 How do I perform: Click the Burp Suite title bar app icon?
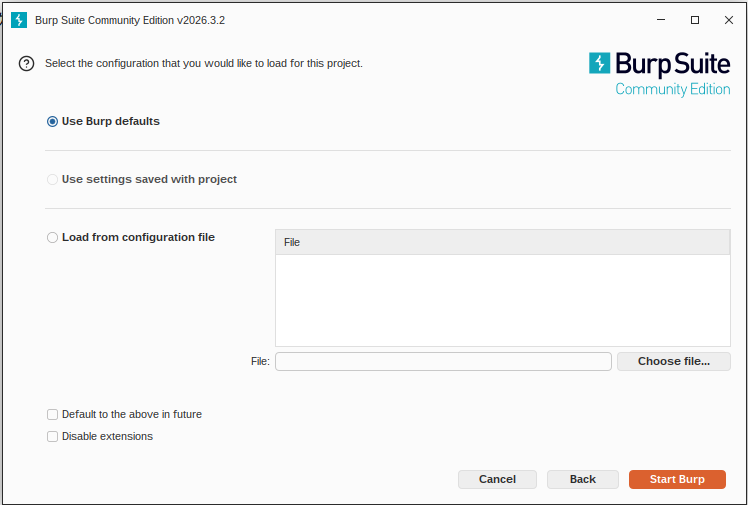(19, 20)
